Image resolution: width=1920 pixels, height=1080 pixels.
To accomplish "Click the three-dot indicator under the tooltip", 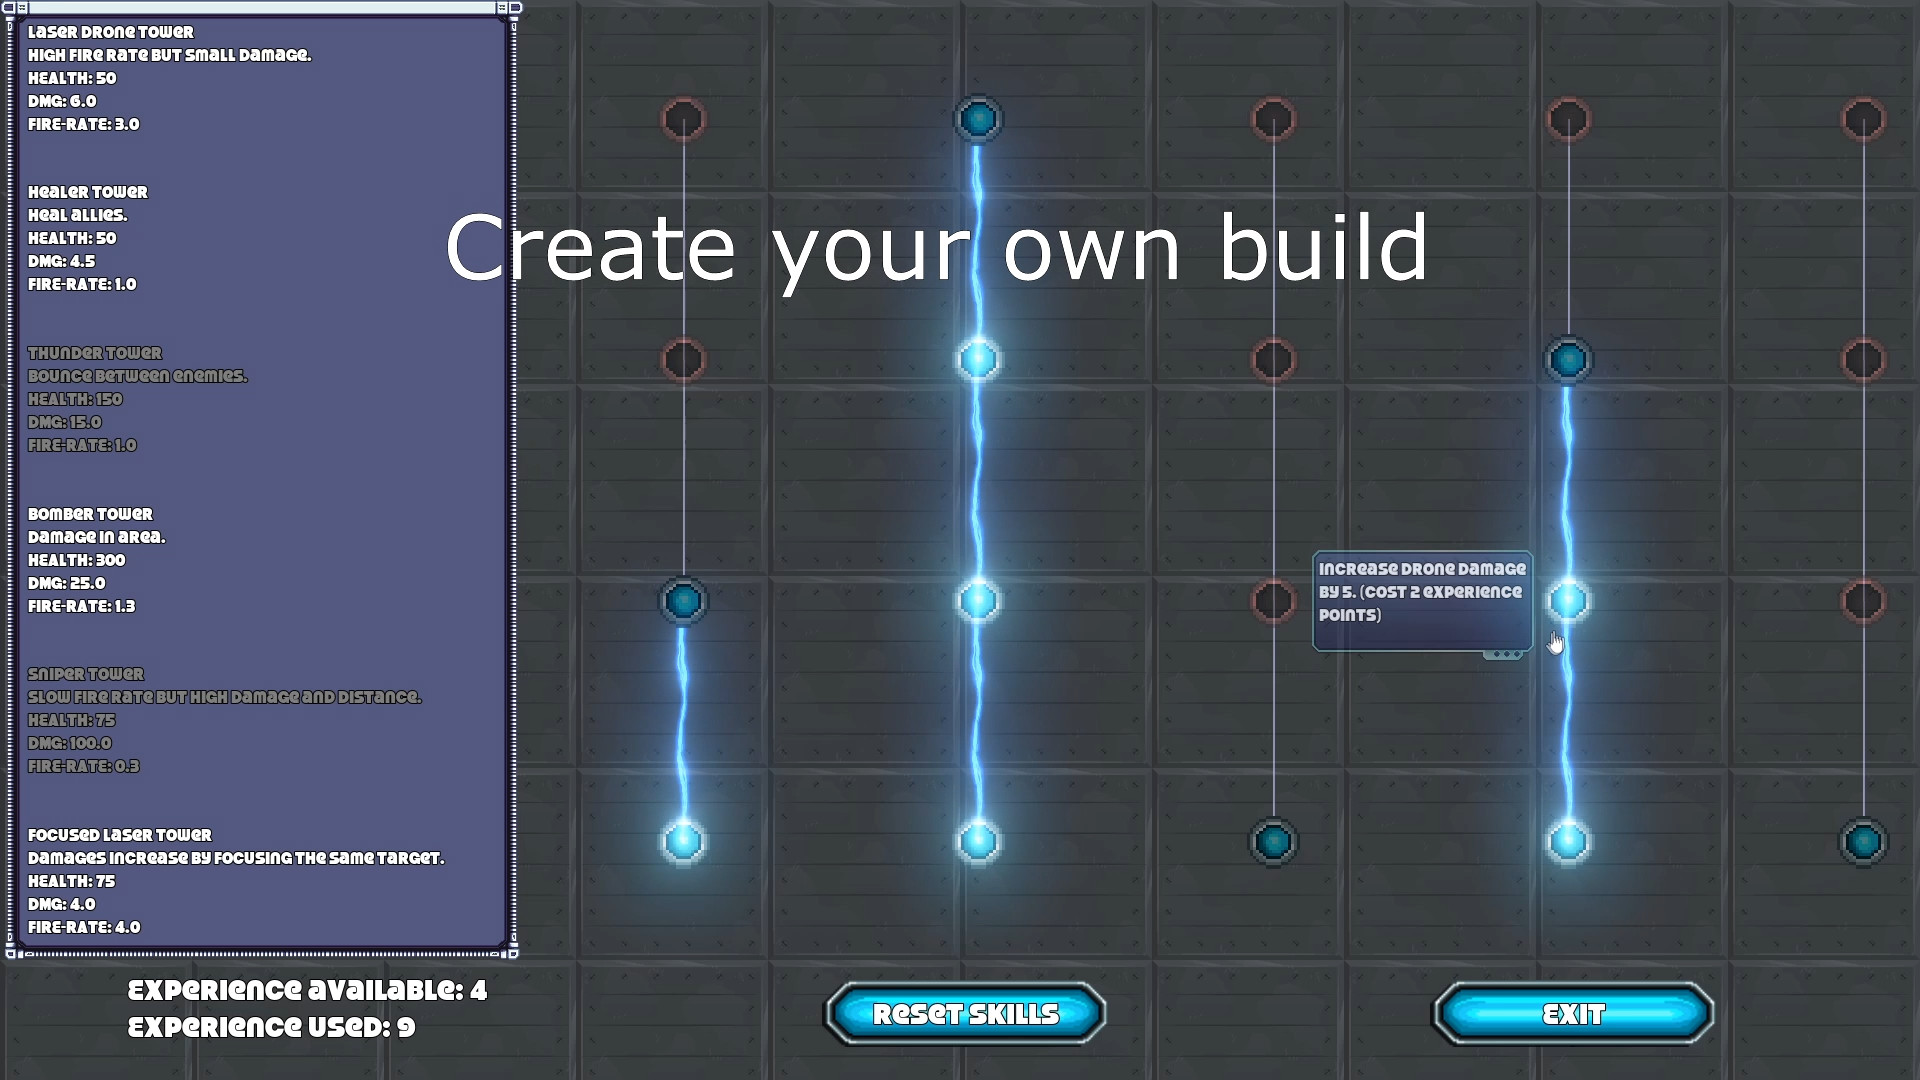I will (1506, 654).
